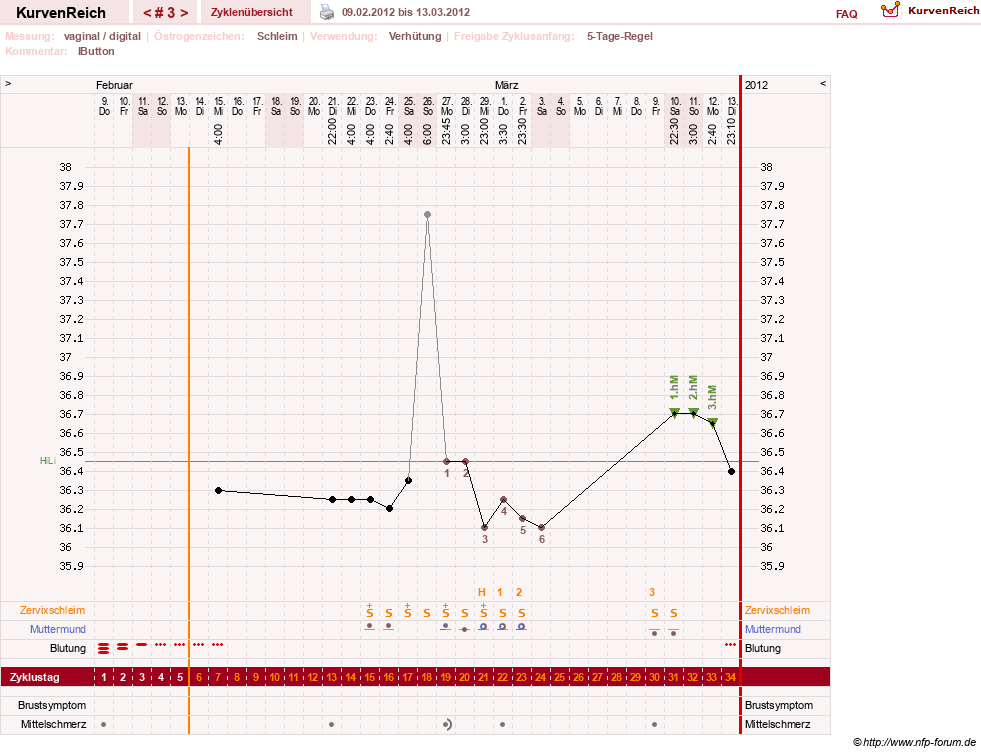Click cycle day 26 in the Zyklustag row
This screenshot has height=754, width=981.
579,677
